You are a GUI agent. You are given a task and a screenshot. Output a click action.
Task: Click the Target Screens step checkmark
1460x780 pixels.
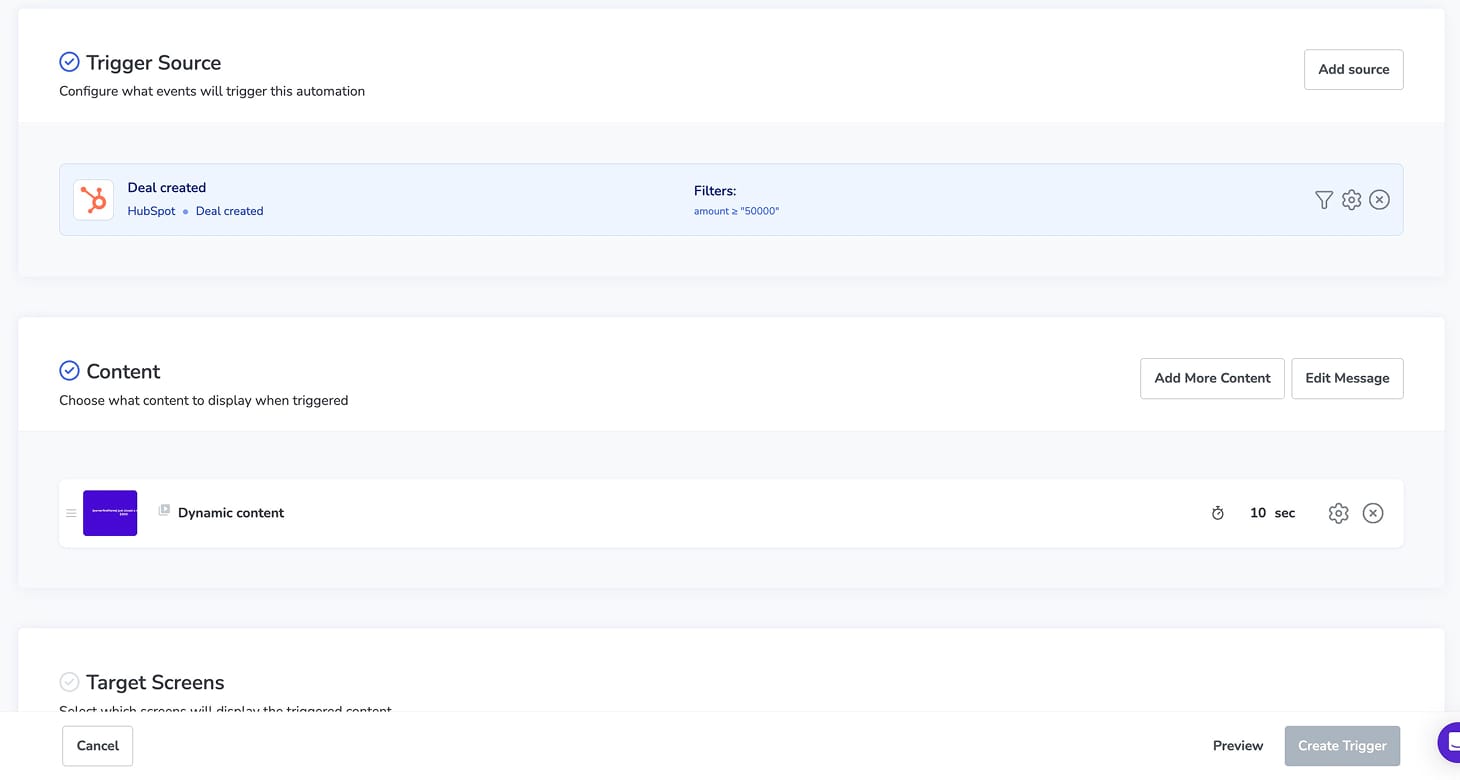pos(69,682)
